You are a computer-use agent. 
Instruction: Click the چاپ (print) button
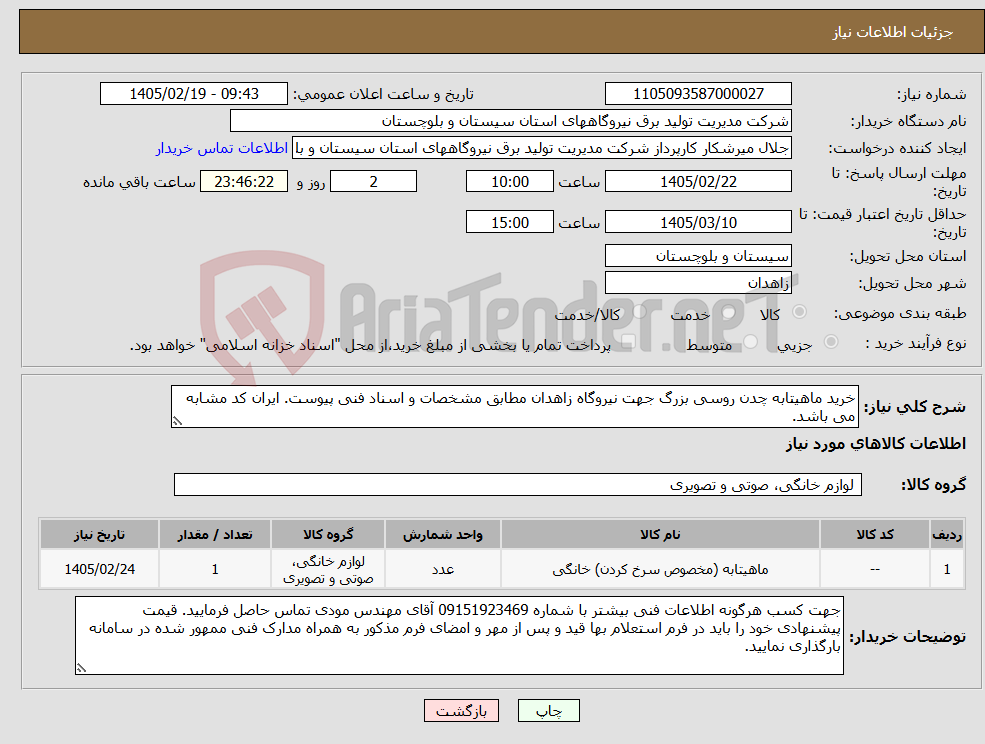point(548,711)
